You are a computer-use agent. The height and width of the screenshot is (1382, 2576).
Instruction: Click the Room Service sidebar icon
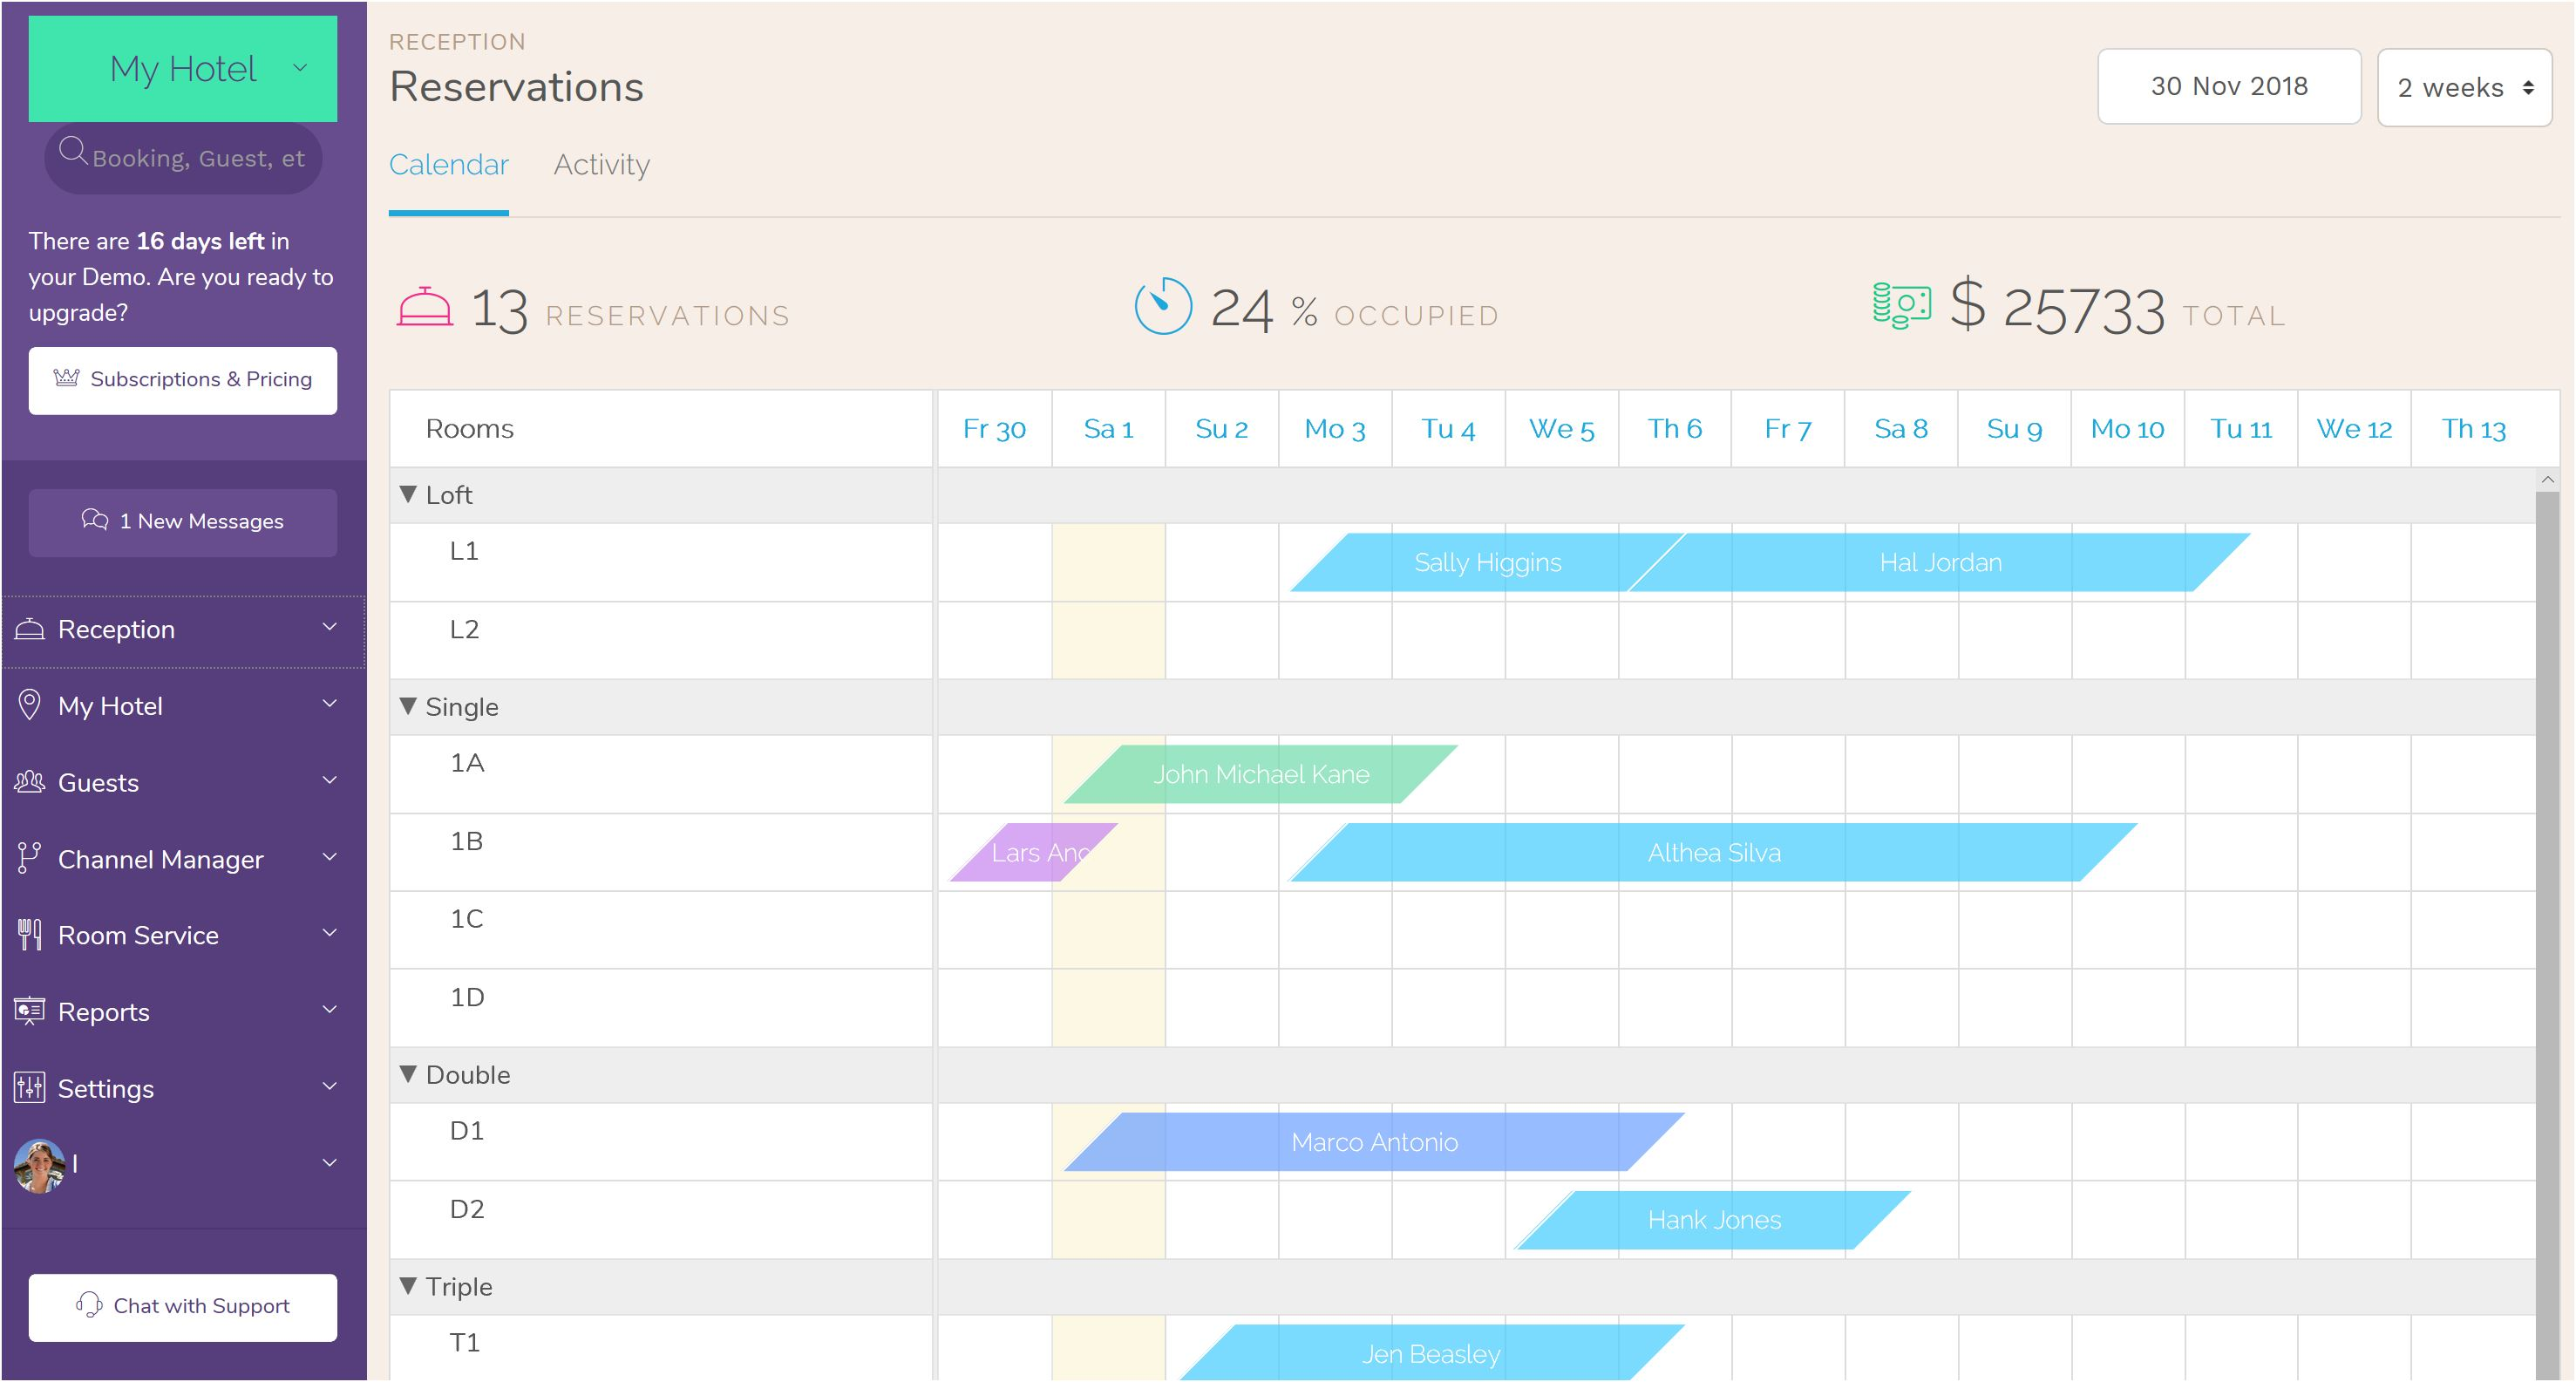click(32, 936)
